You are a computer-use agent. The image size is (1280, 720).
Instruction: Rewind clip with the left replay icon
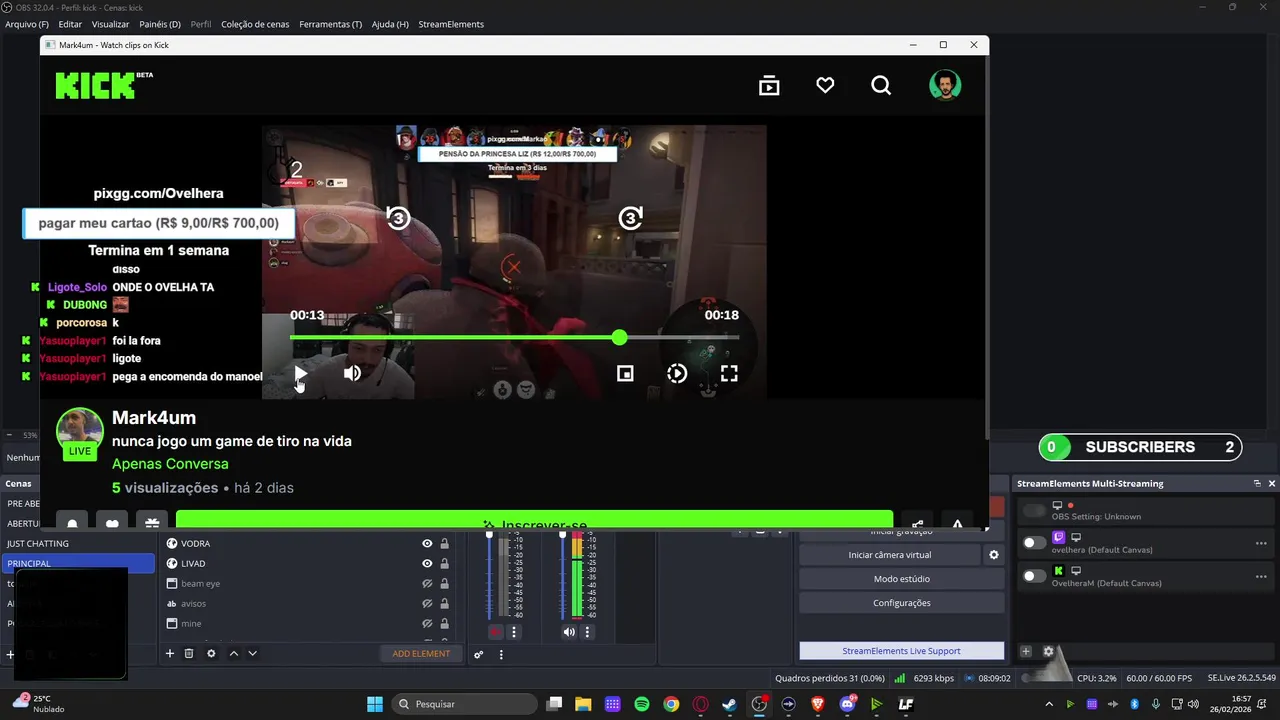click(x=398, y=218)
